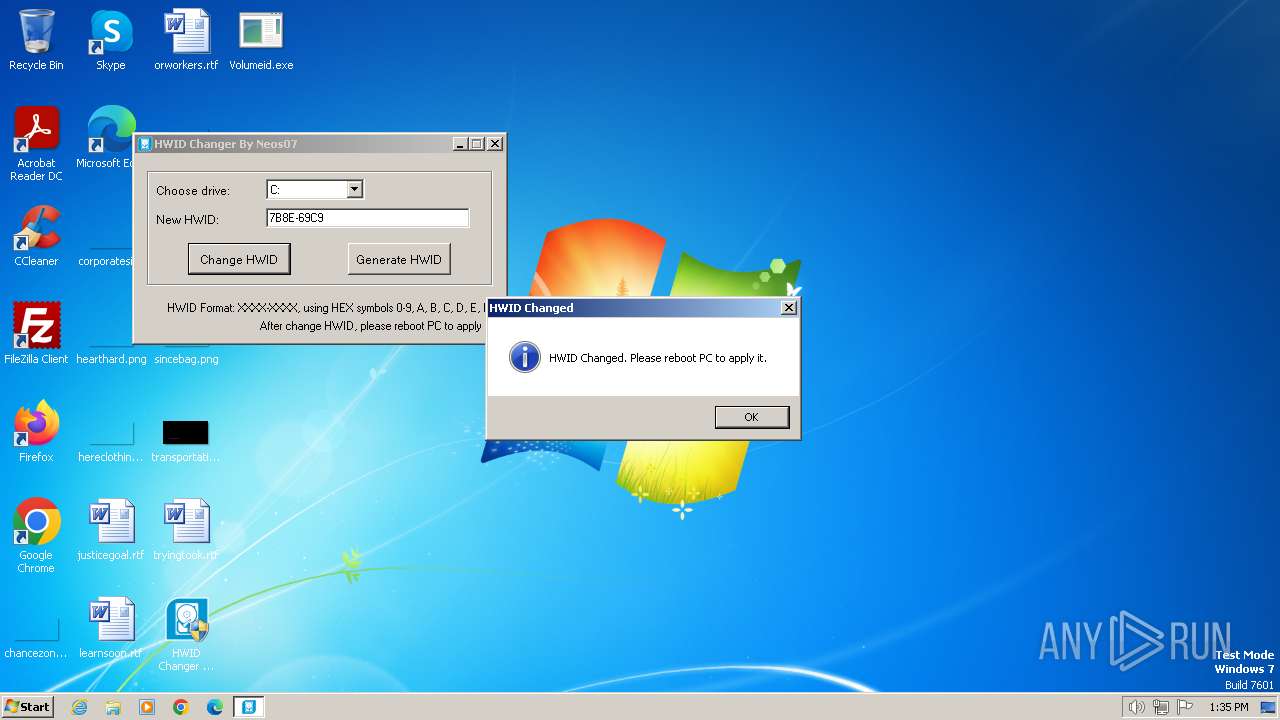1280x720 pixels.
Task: Click the dialog information icon
Action: tap(525, 357)
